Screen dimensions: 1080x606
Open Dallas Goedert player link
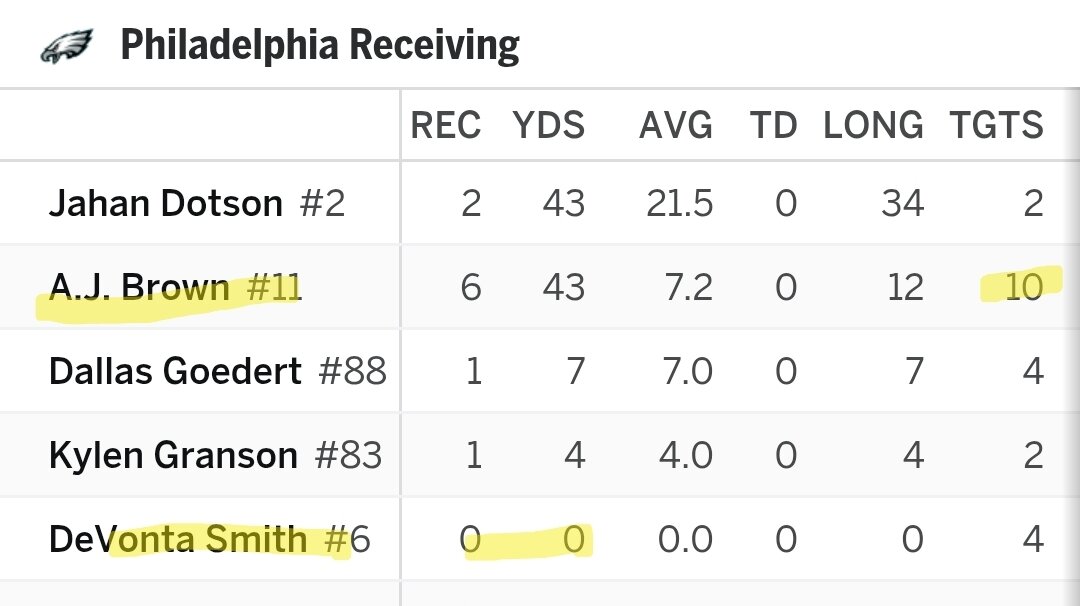175,372
